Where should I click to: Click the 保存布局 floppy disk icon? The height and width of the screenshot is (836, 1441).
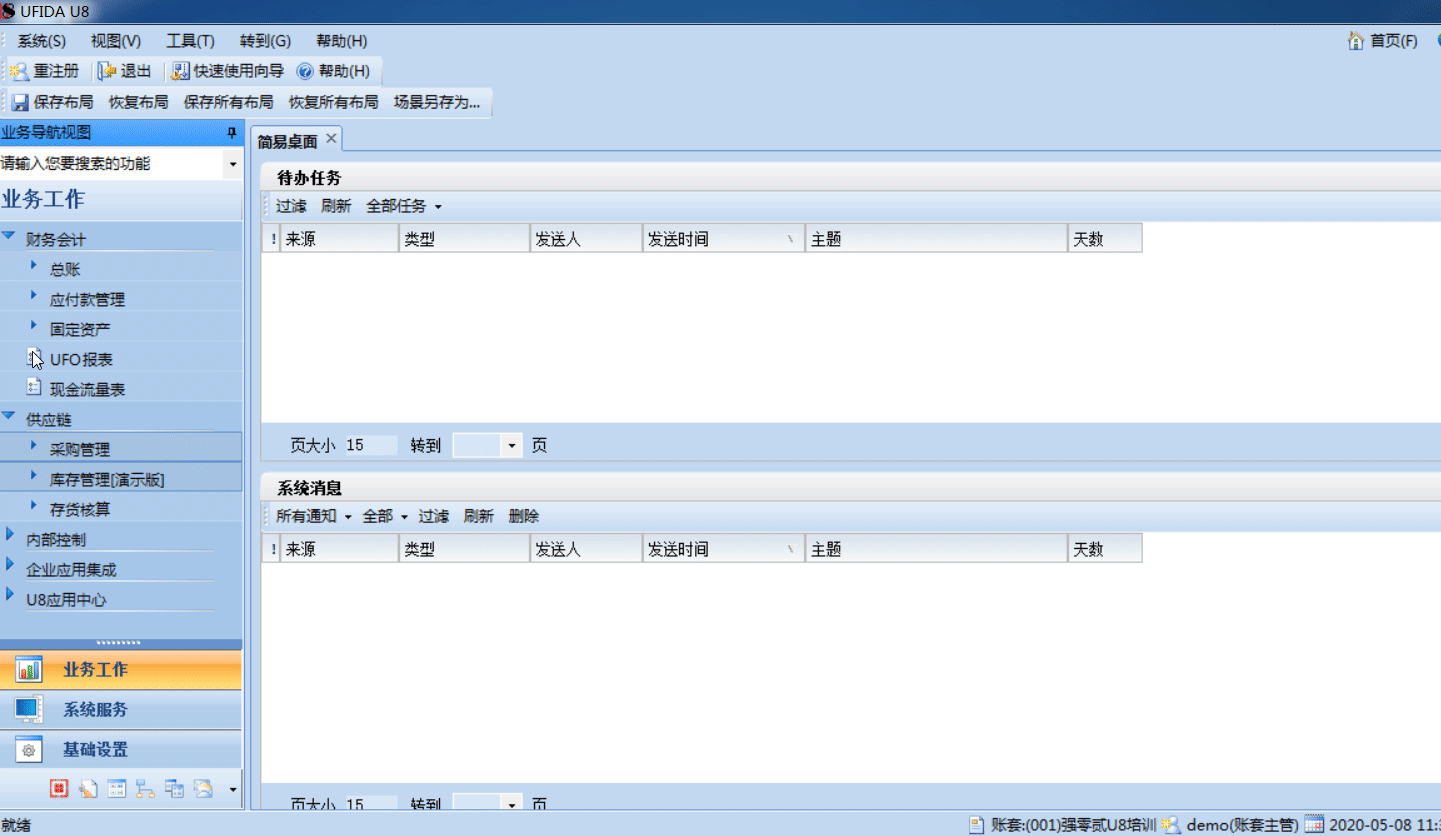(x=20, y=102)
